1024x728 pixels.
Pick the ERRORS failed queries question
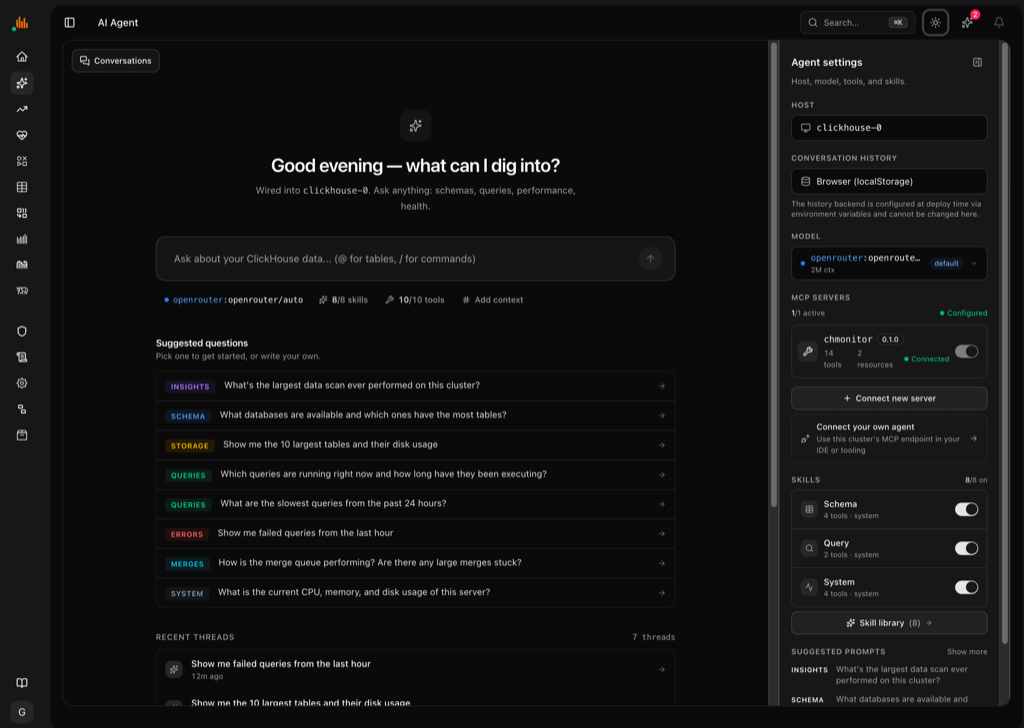click(415, 533)
